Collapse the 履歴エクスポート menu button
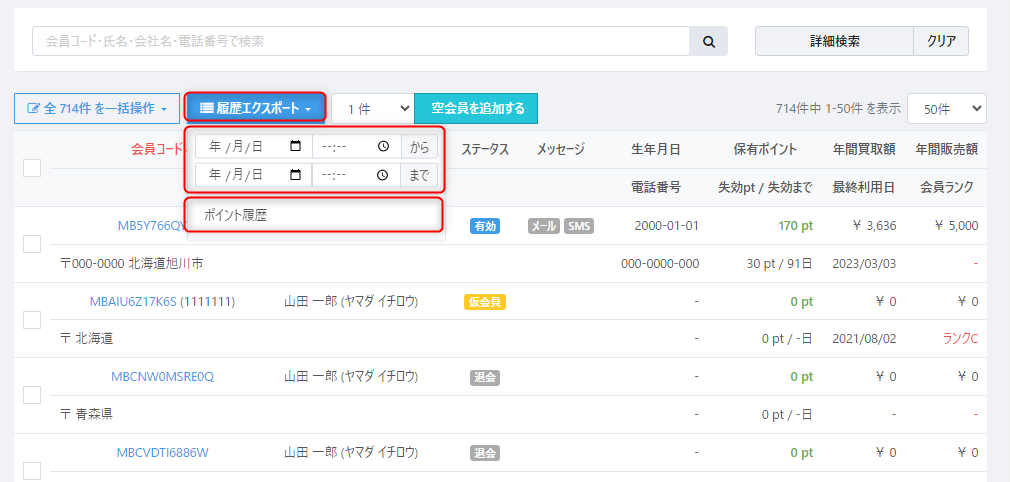 [x=256, y=108]
